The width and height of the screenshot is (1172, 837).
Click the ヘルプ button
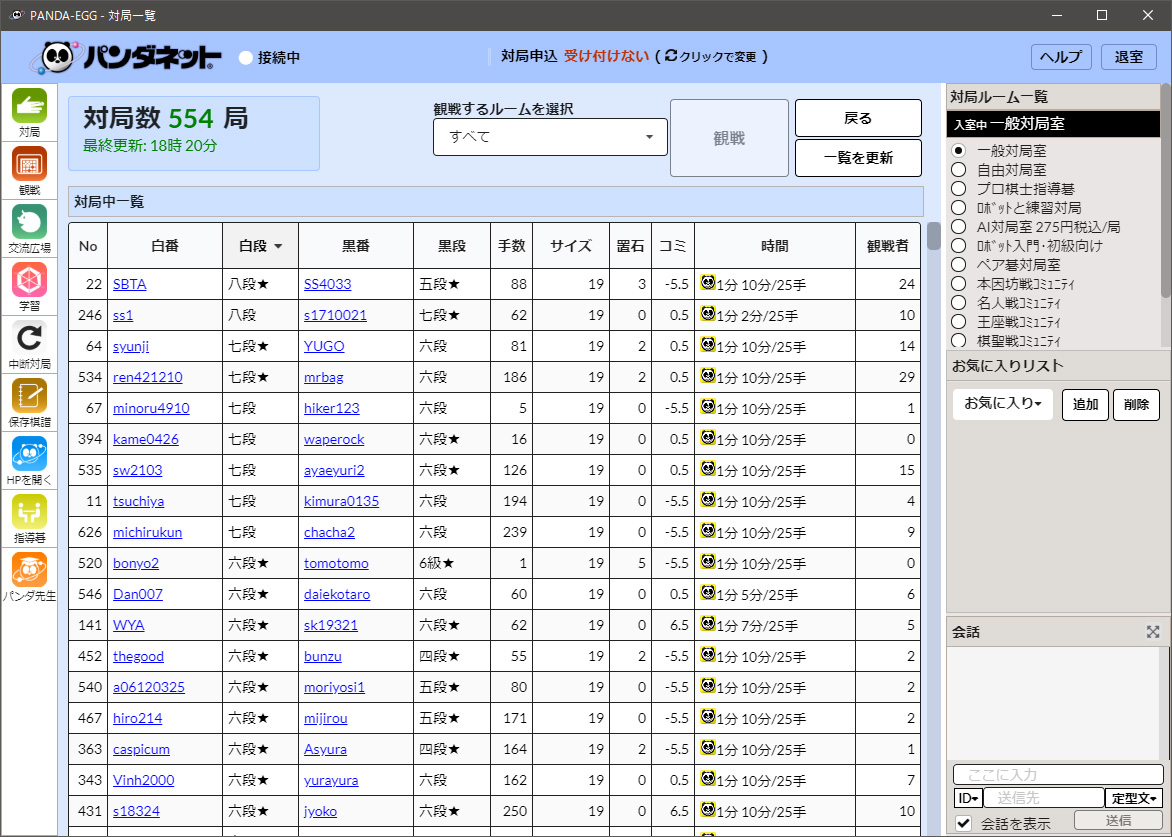point(1061,57)
